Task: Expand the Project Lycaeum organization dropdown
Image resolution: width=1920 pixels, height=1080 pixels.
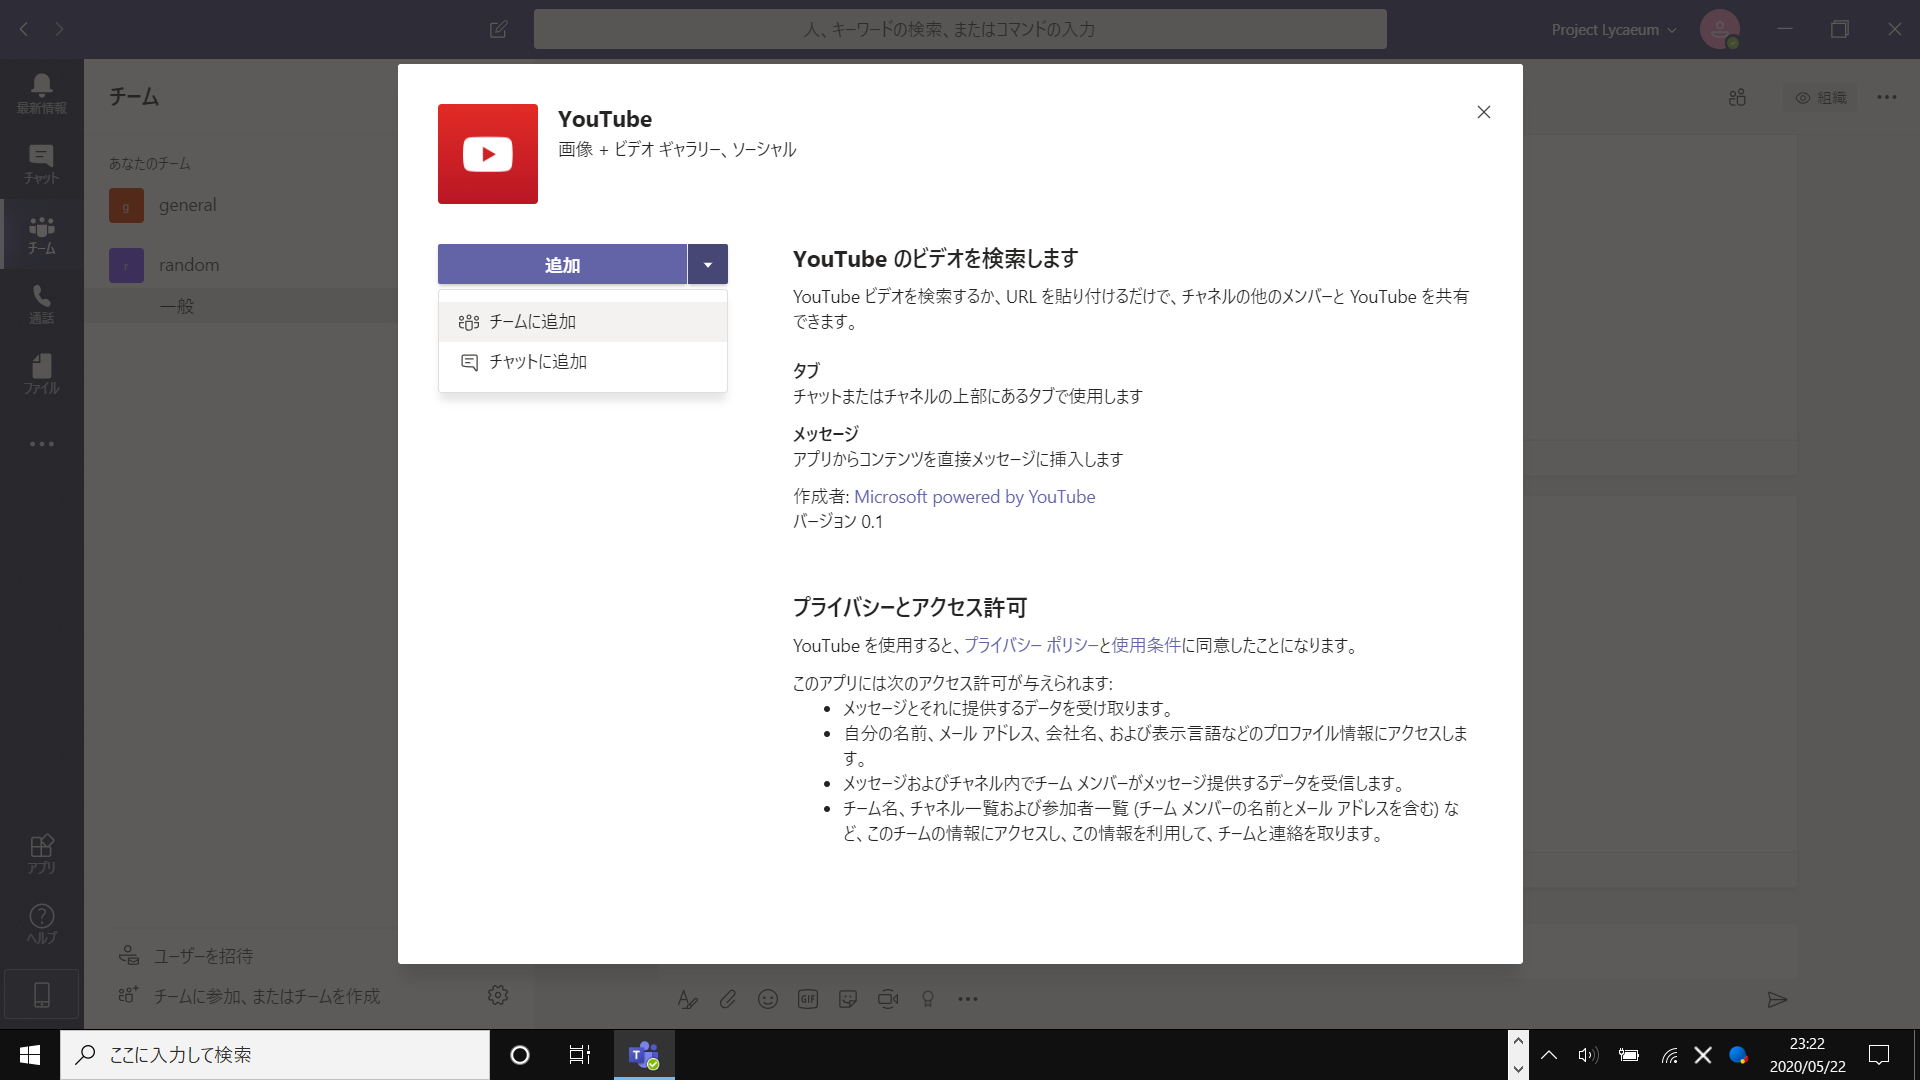Action: pyautogui.click(x=1613, y=30)
